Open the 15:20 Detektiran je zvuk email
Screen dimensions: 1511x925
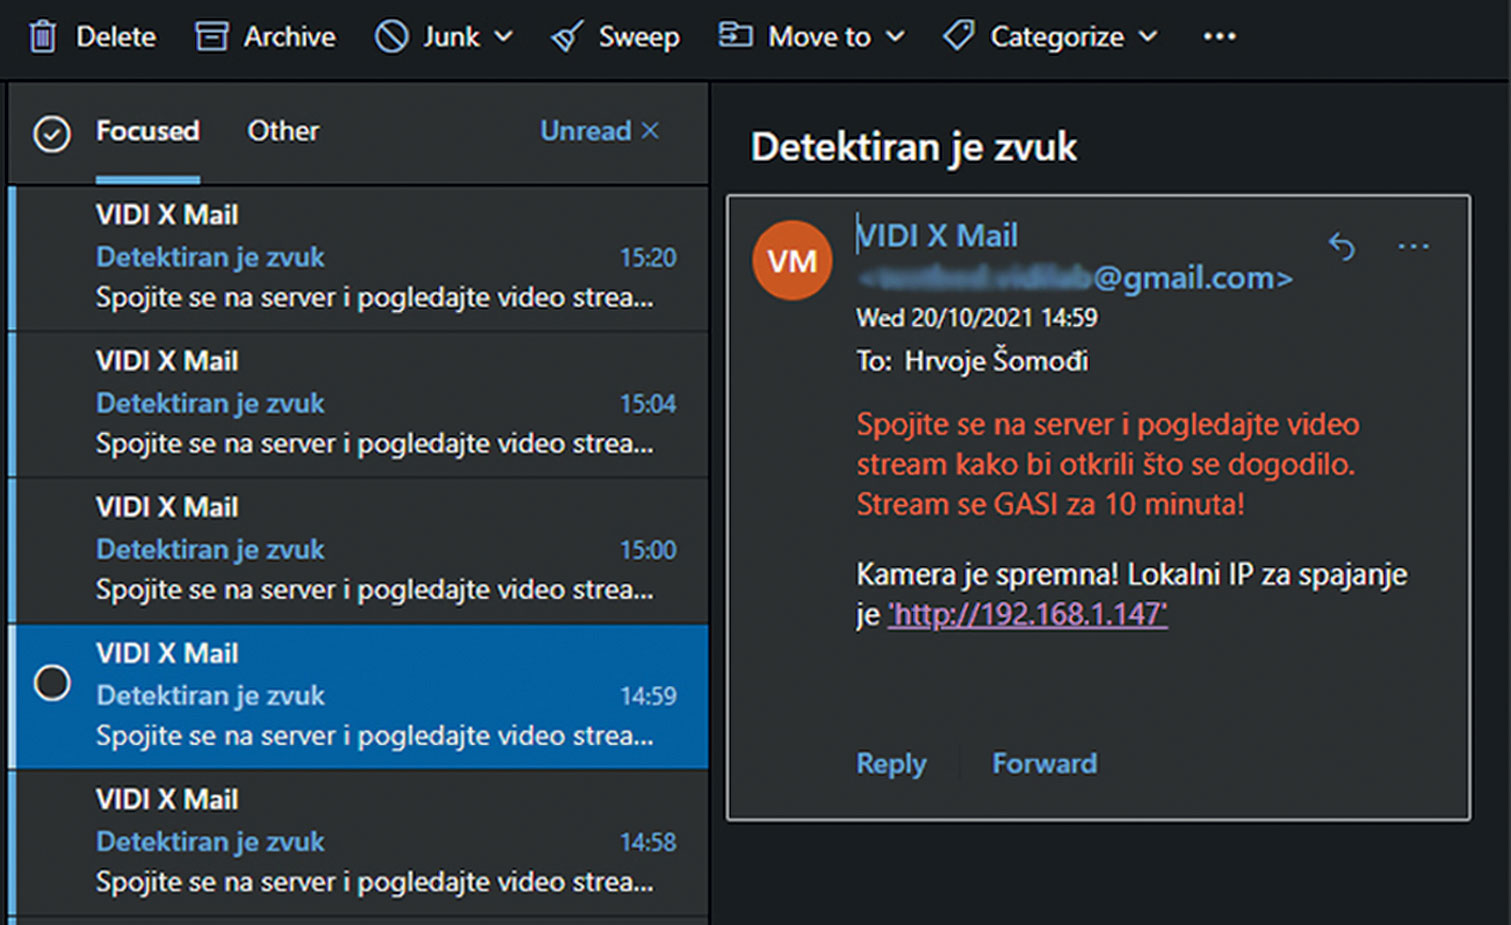(358, 258)
